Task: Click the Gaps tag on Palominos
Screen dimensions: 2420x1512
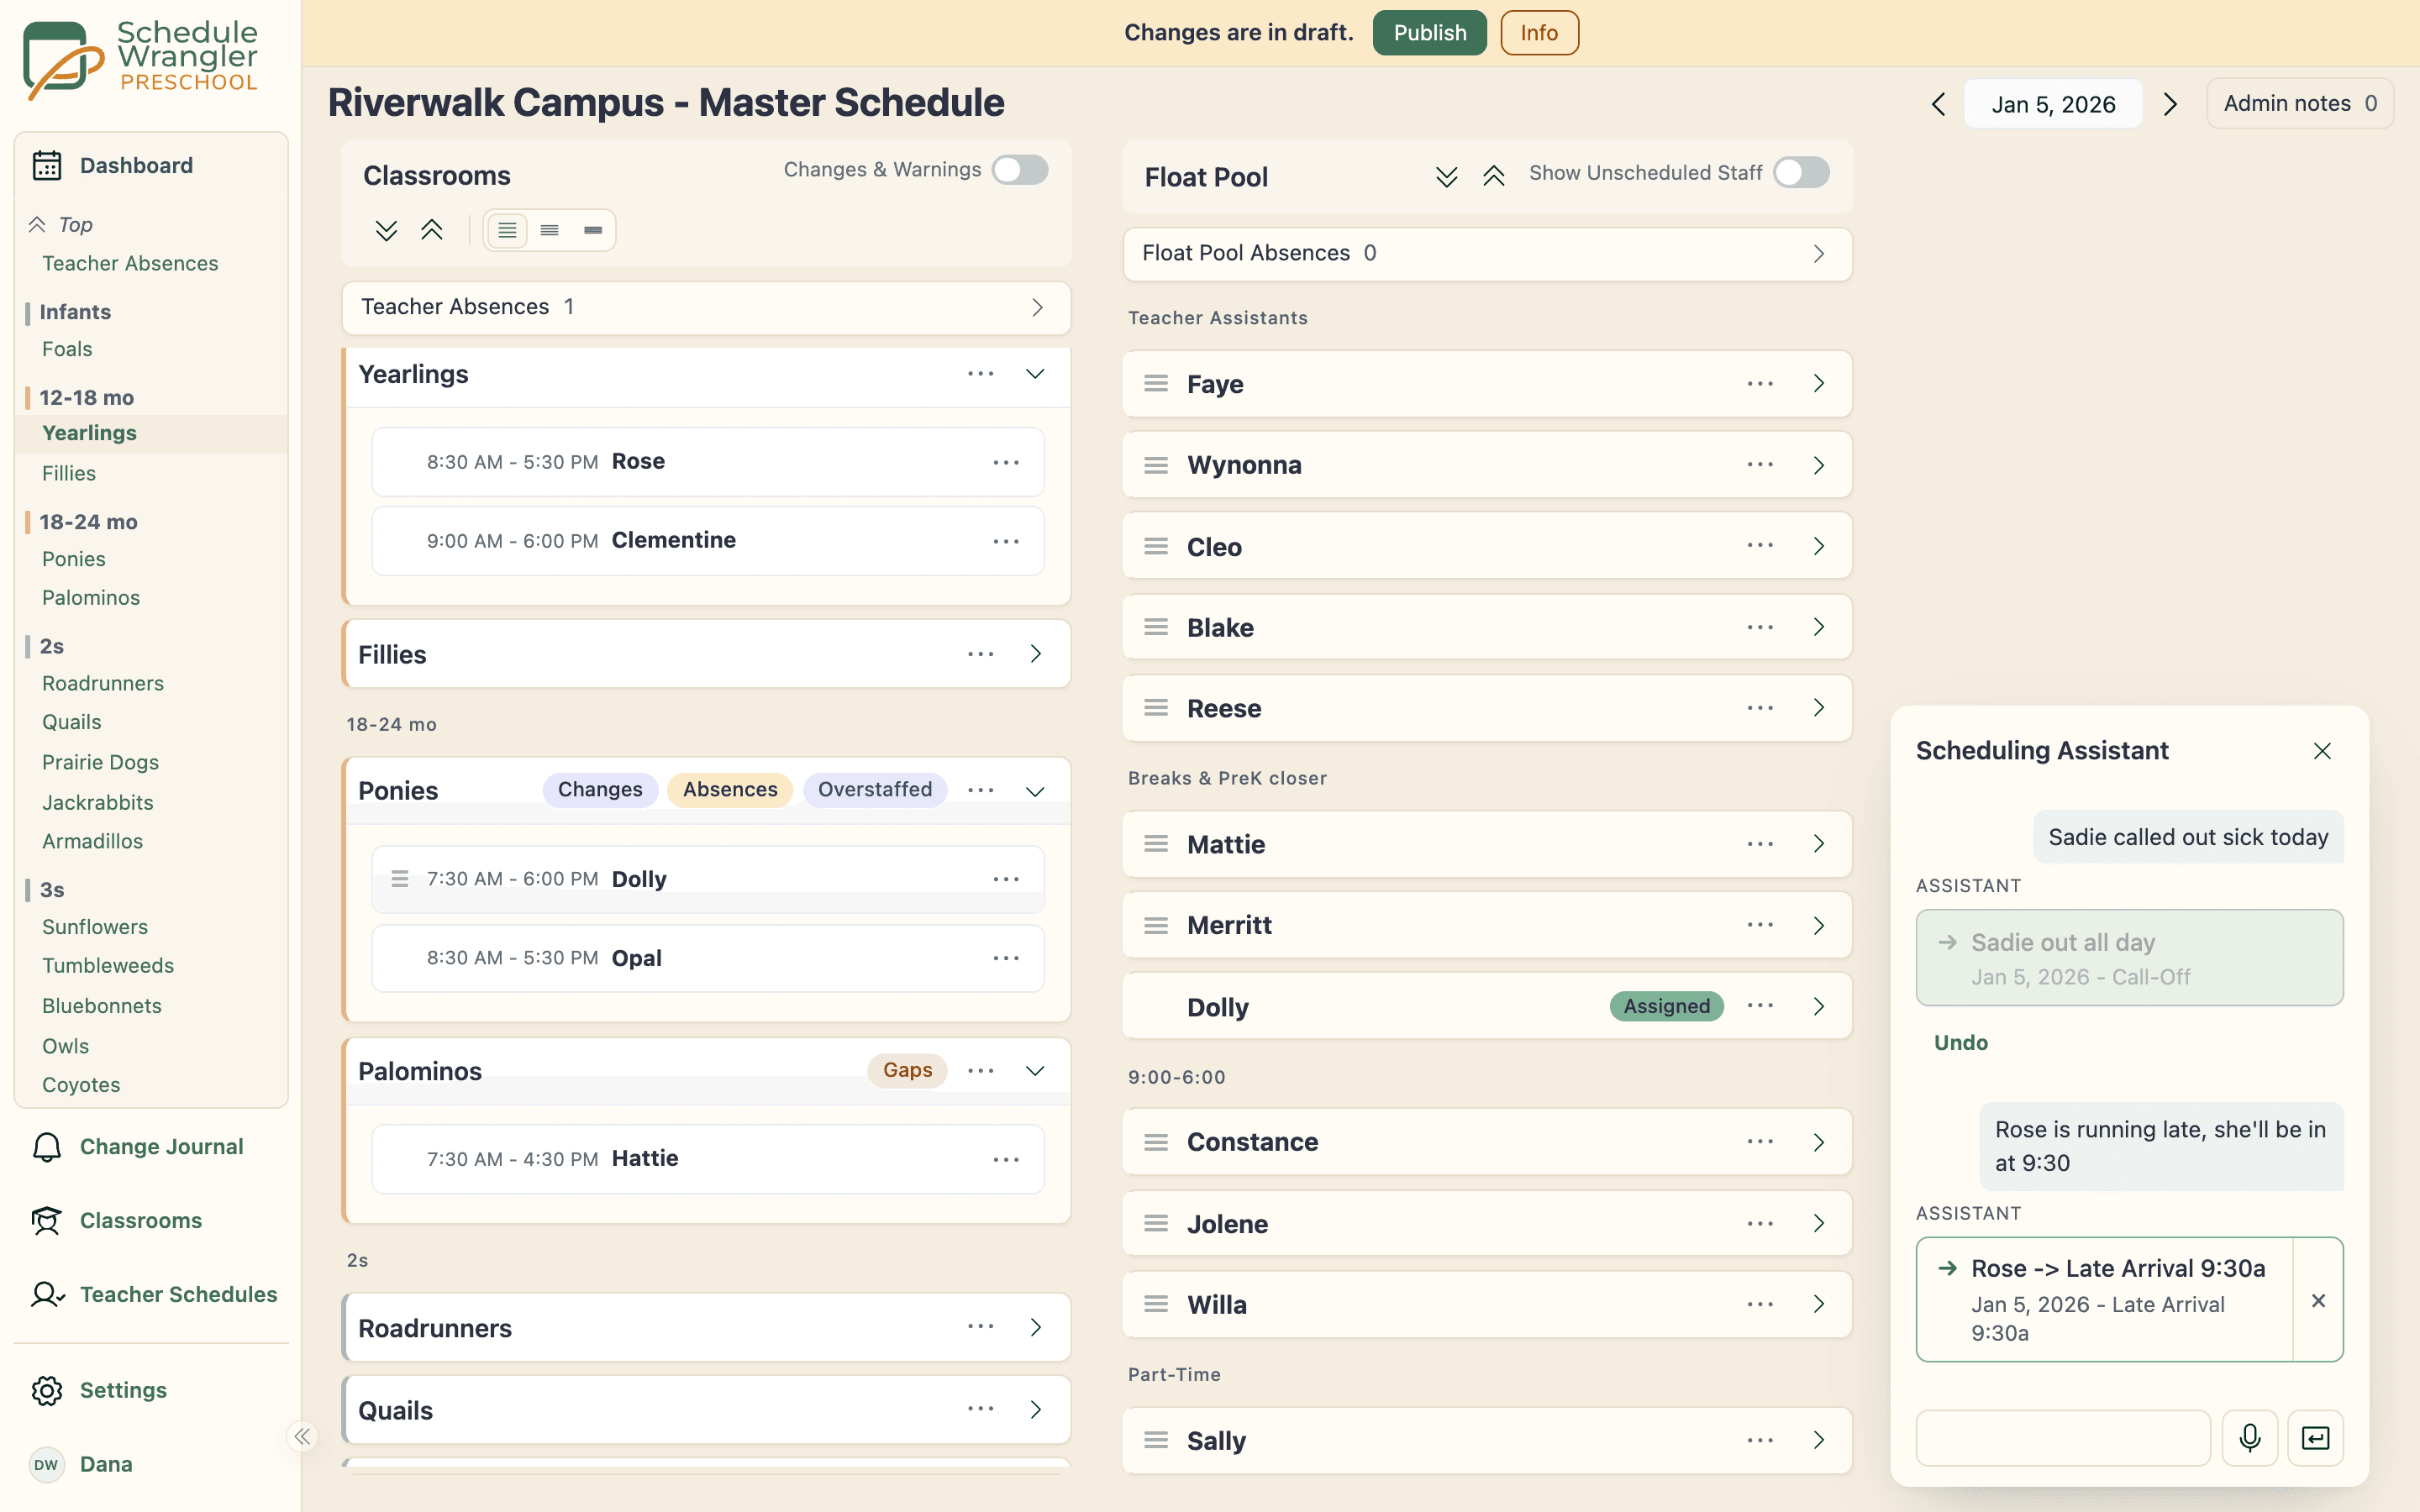Action: coord(907,1071)
